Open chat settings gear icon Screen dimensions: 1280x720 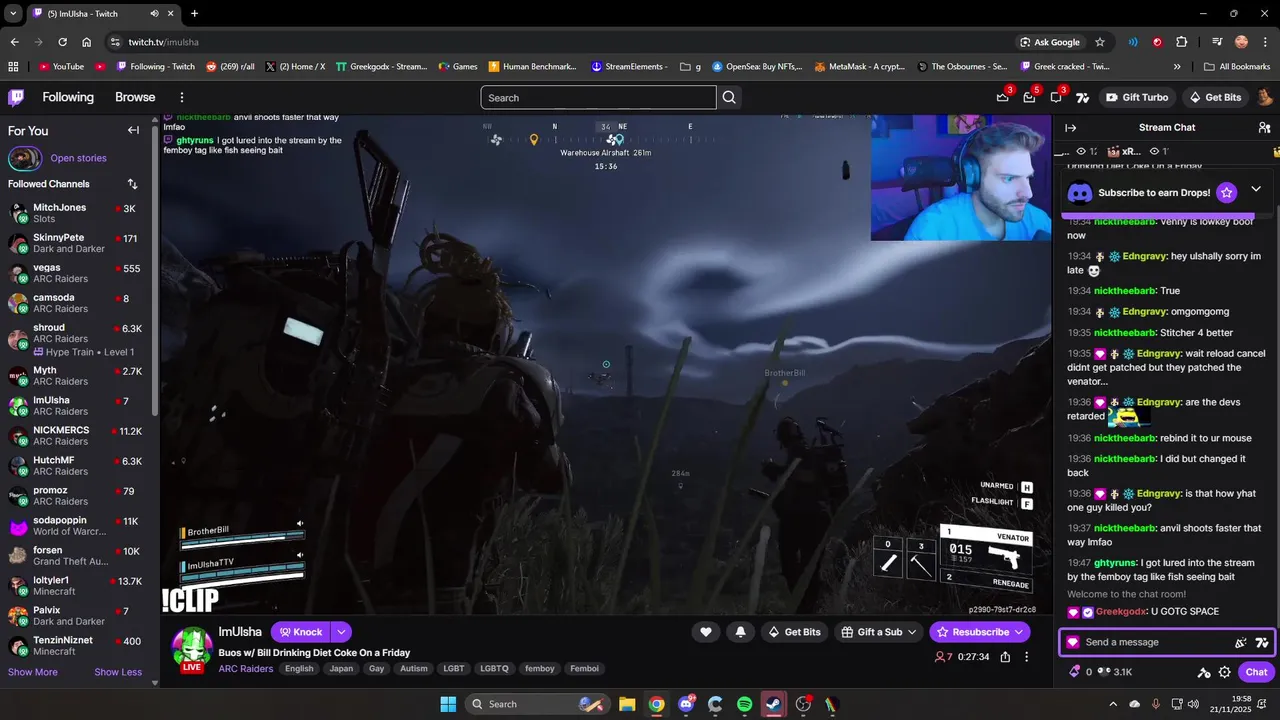coord(1225,672)
